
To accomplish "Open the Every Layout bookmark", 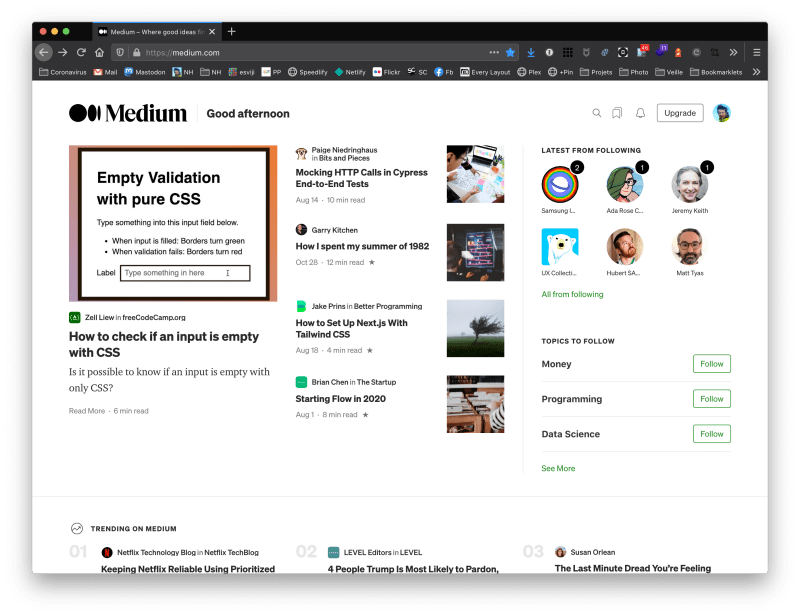I will (485, 72).
